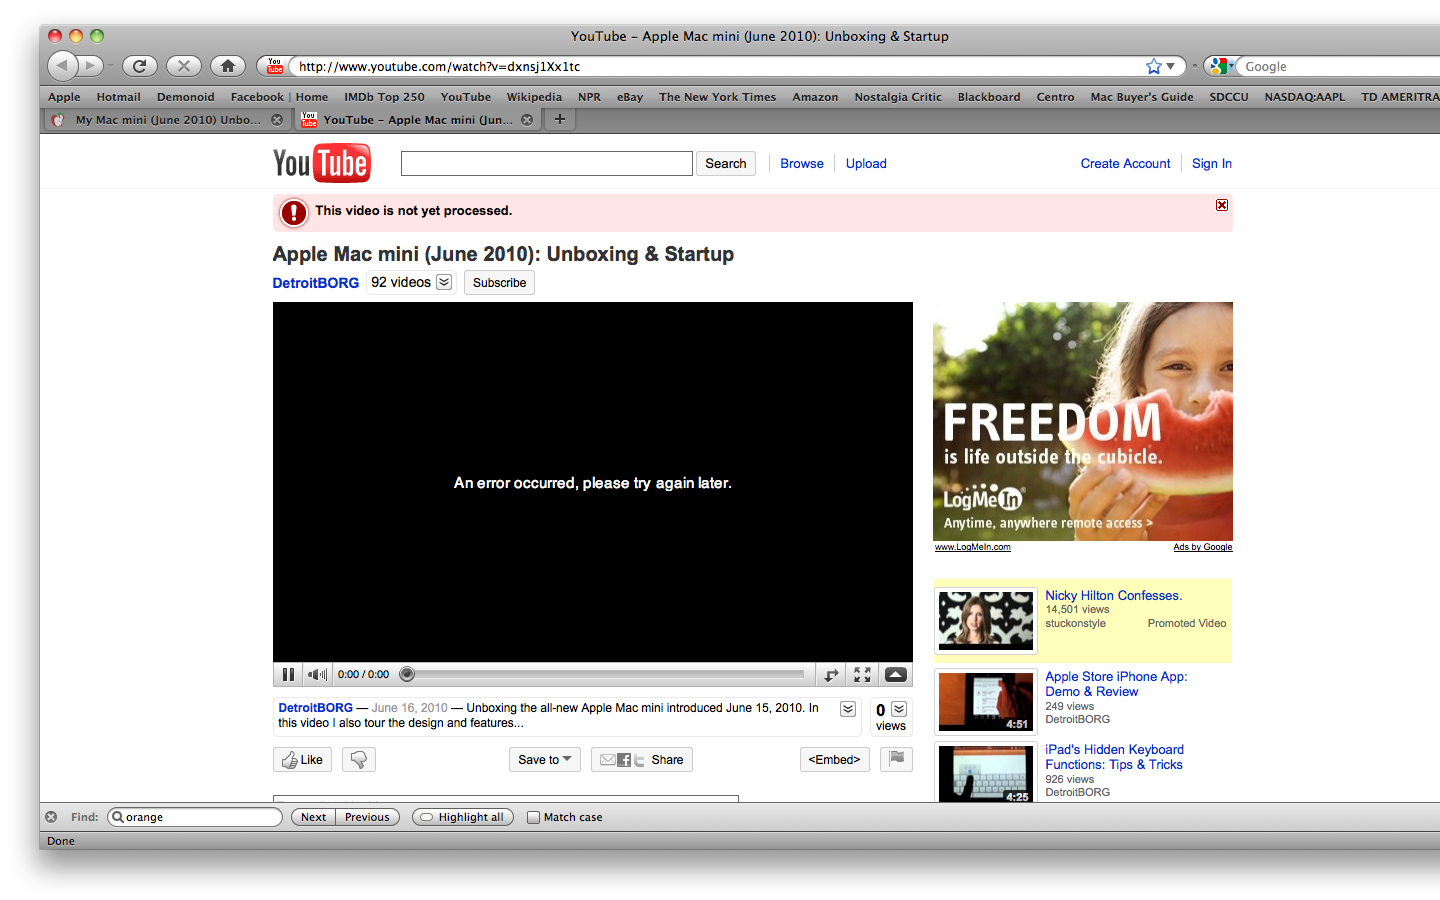Go back with the browser Back arrow
The image size is (1440, 900).
coord(62,66)
